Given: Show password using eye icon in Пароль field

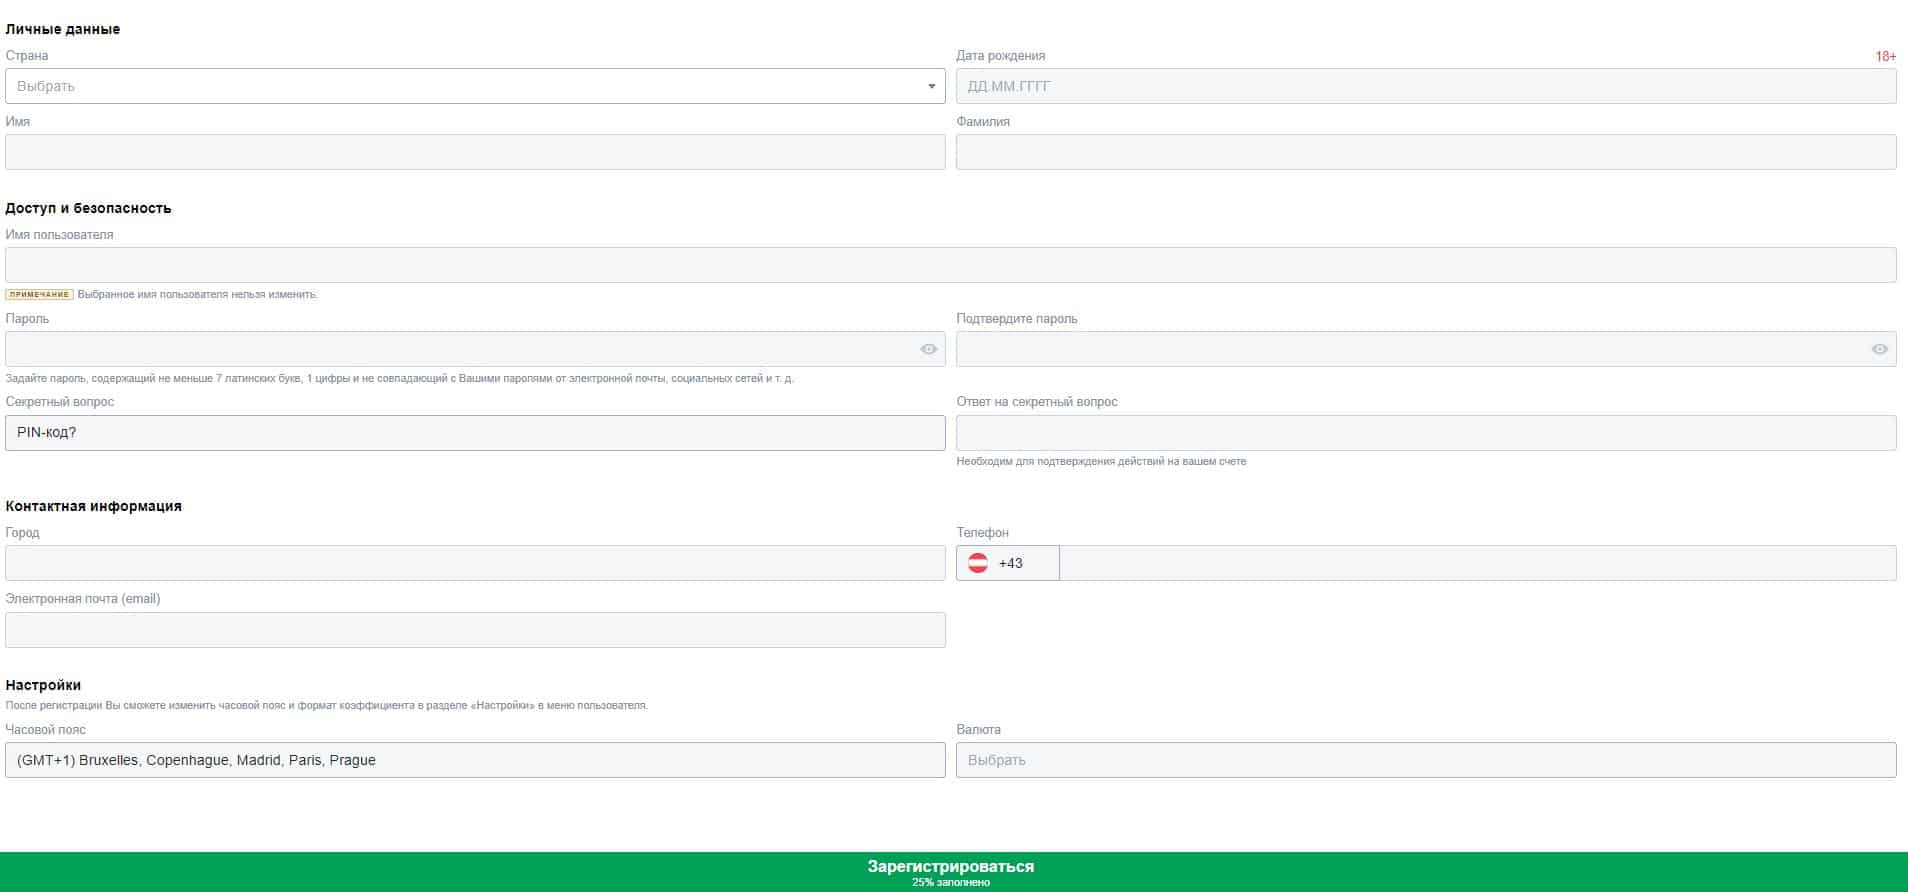Looking at the screenshot, I should click(928, 349).
